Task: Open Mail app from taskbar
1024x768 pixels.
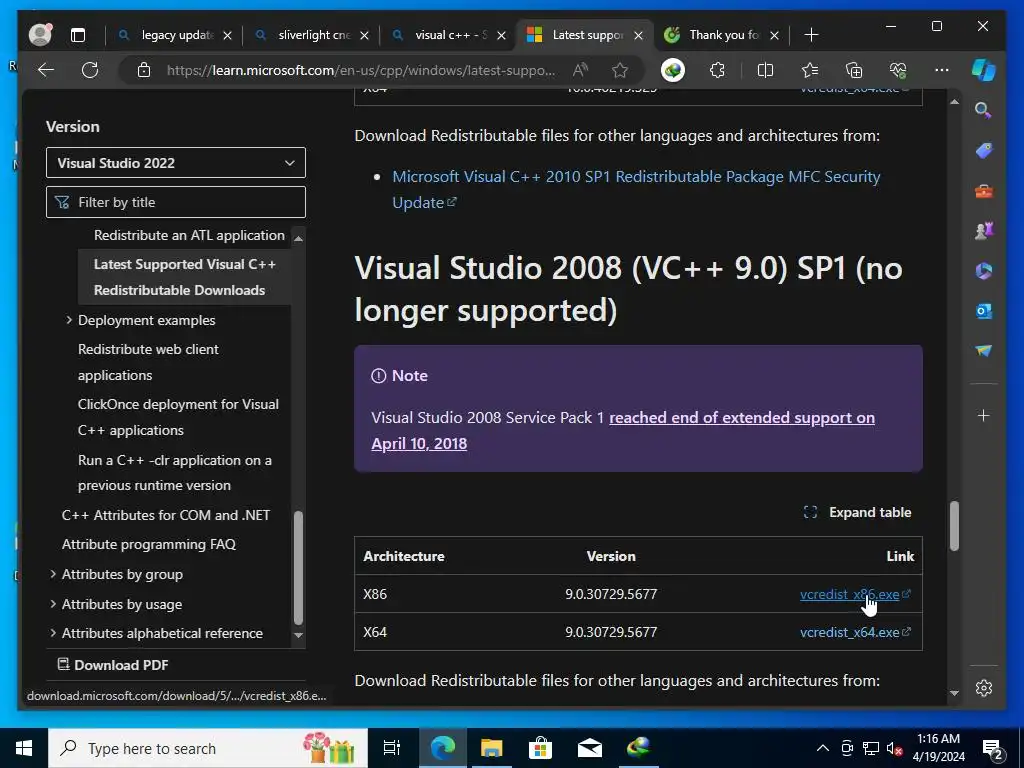Action: [590, 748]
